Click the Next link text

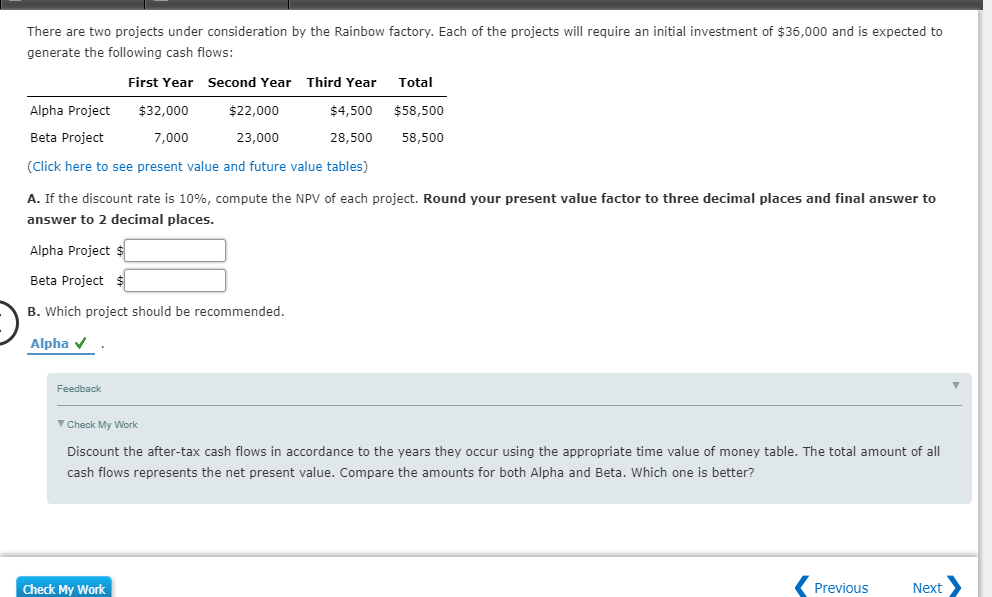coord(926,587)
